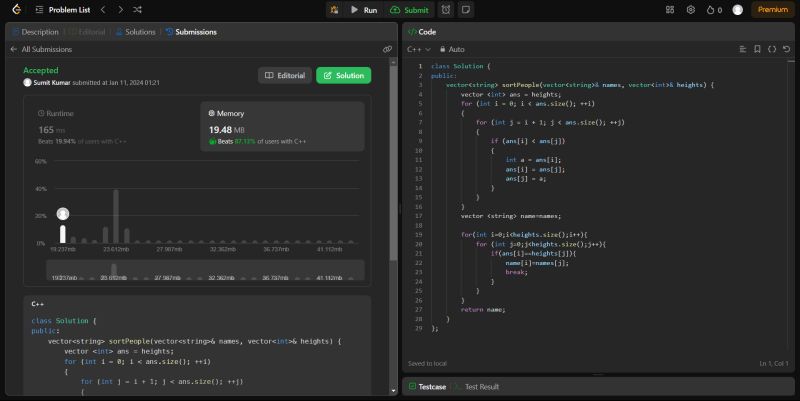Click the braces snippet icon in editor
The height and width of the screenshot is (401, 800).
pyautogui.click(x=772, y=49)
